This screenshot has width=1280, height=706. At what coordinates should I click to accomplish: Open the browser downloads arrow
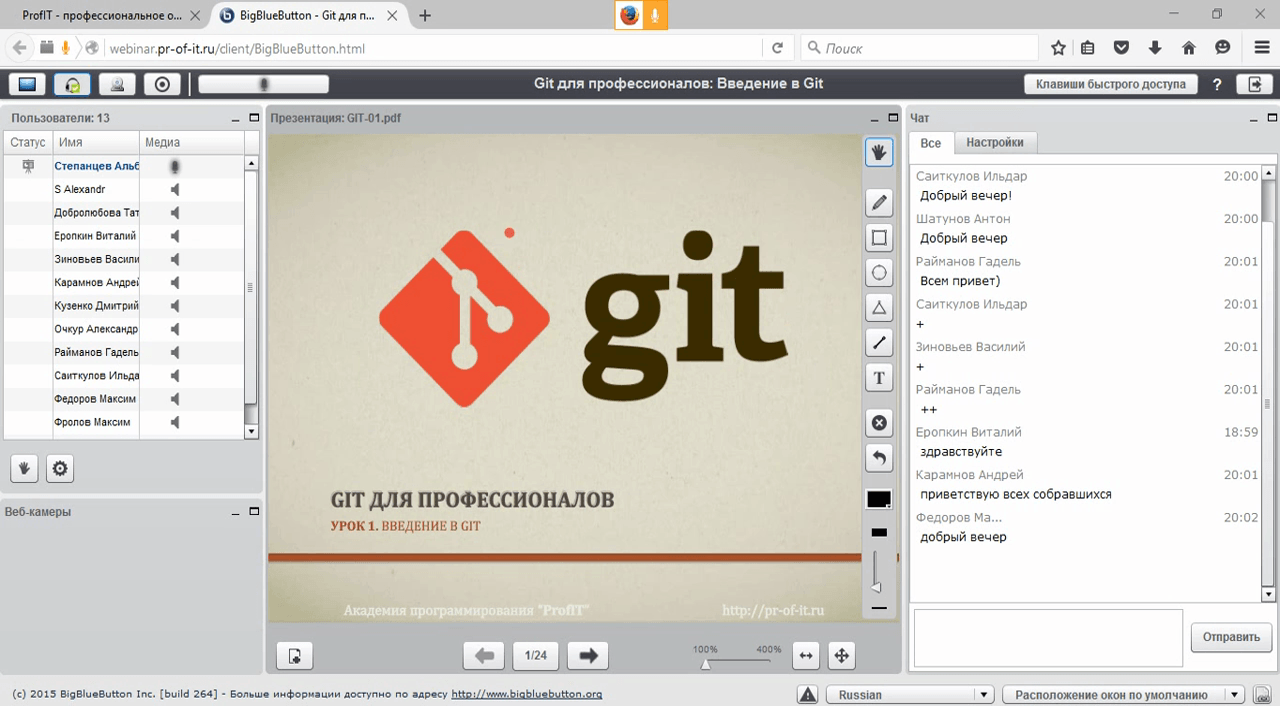click(1155, 48)
